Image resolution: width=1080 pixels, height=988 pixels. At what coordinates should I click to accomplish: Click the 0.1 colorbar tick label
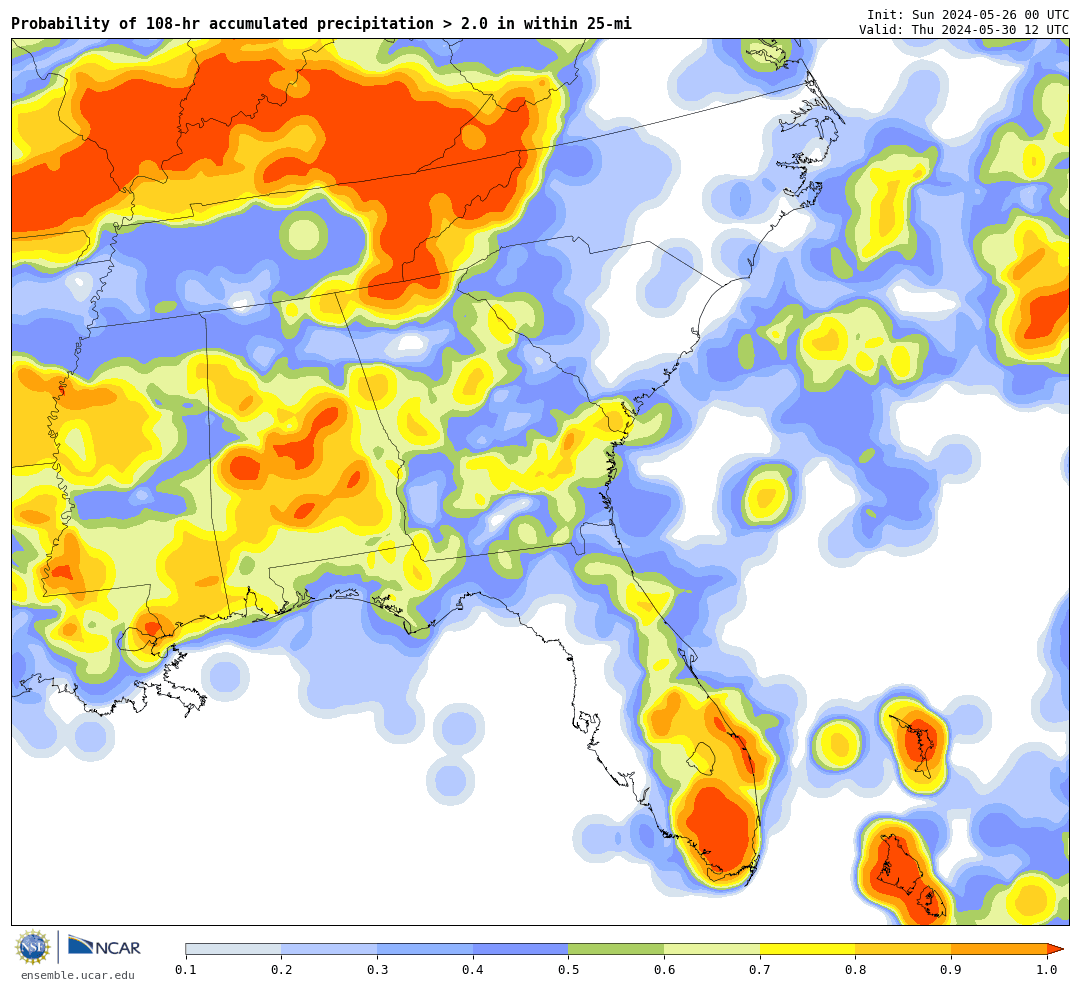(x=186, y=970)
